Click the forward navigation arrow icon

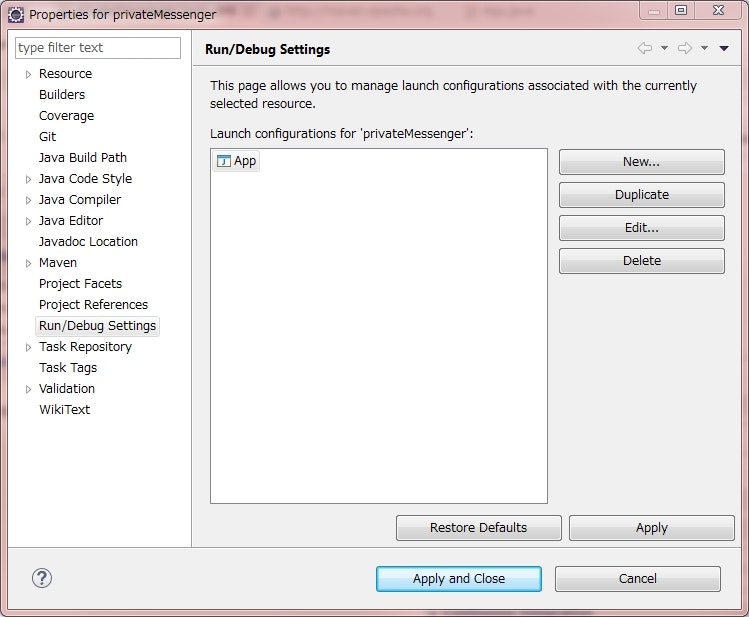tap(685, 48)
